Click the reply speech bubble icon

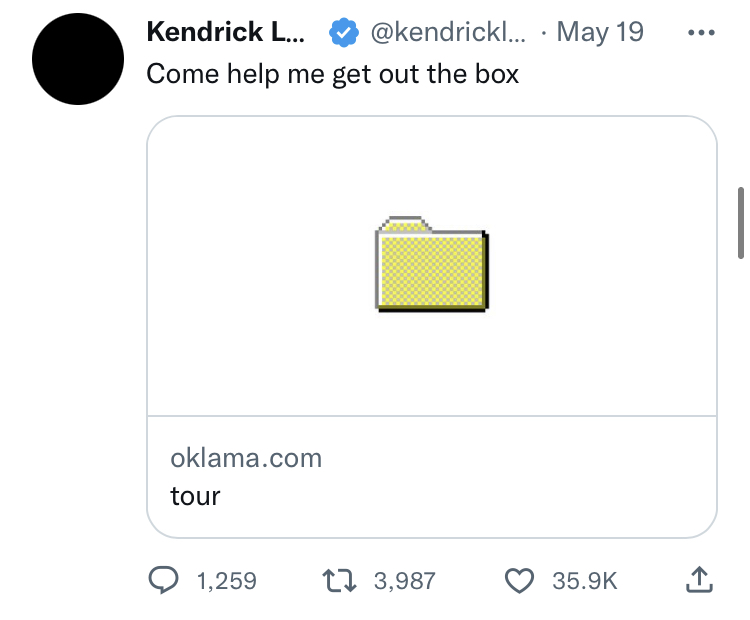pos(163,580)
